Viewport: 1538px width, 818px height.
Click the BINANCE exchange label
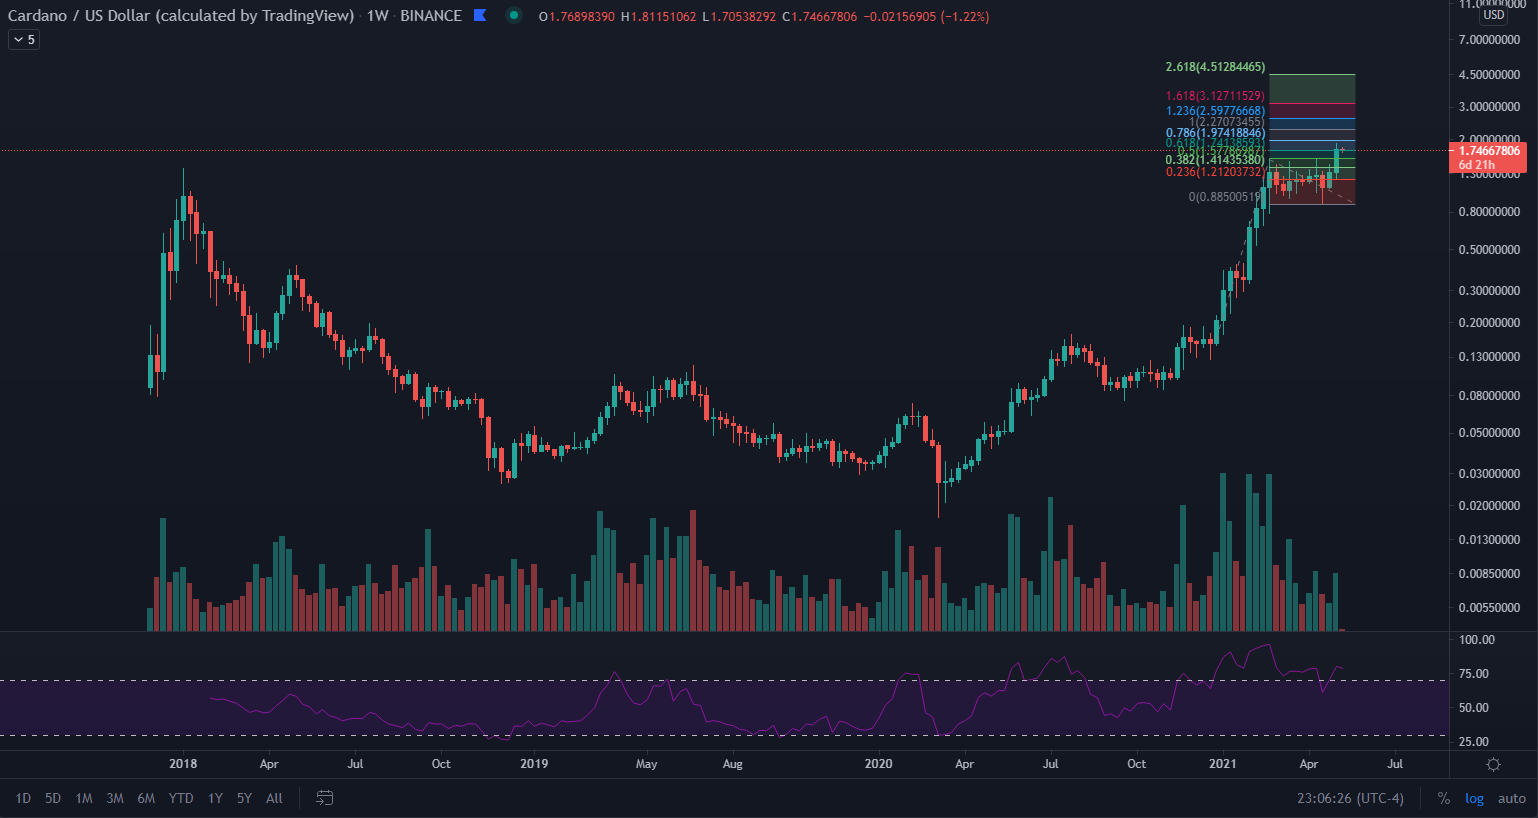pyautogui.click(x=431, y=16)
